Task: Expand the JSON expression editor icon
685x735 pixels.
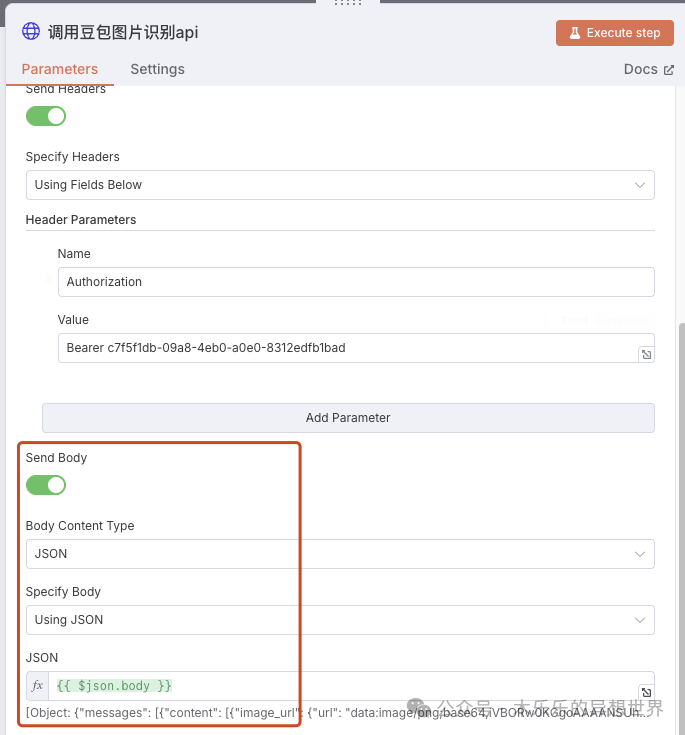Action: 646,692
